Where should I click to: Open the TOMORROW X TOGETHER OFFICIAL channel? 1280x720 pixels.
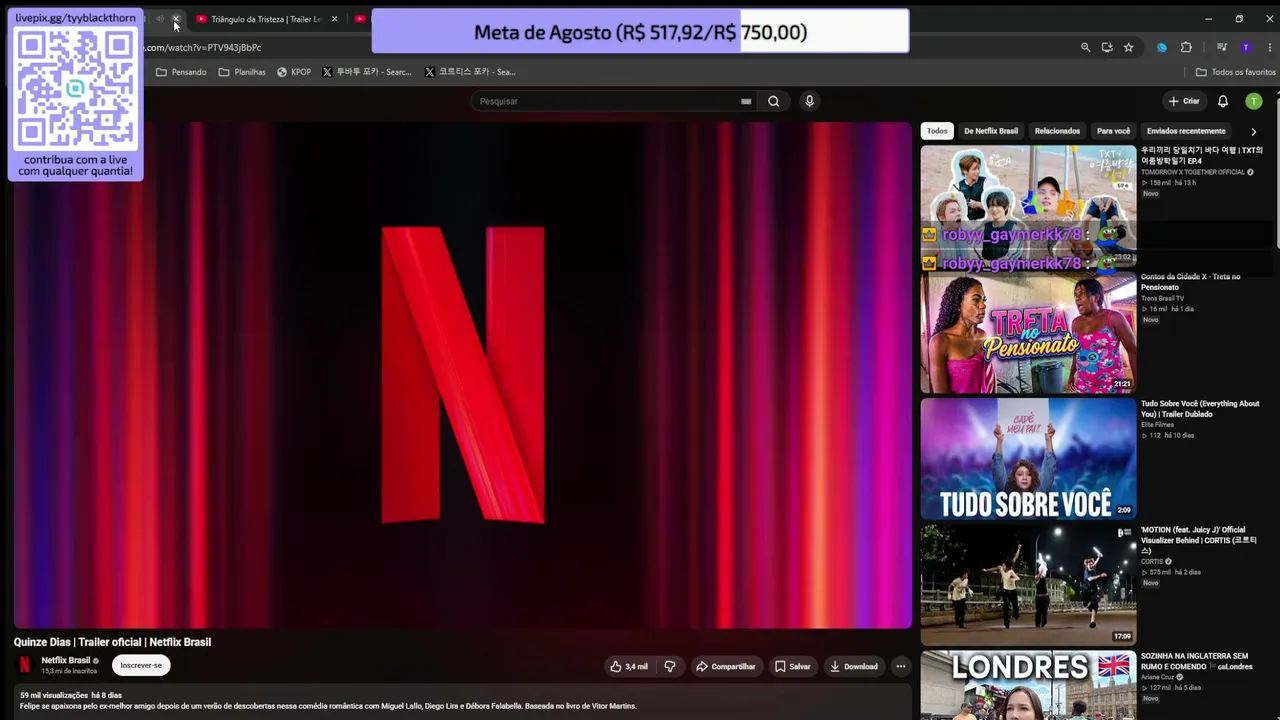[x=1193, y=172]
